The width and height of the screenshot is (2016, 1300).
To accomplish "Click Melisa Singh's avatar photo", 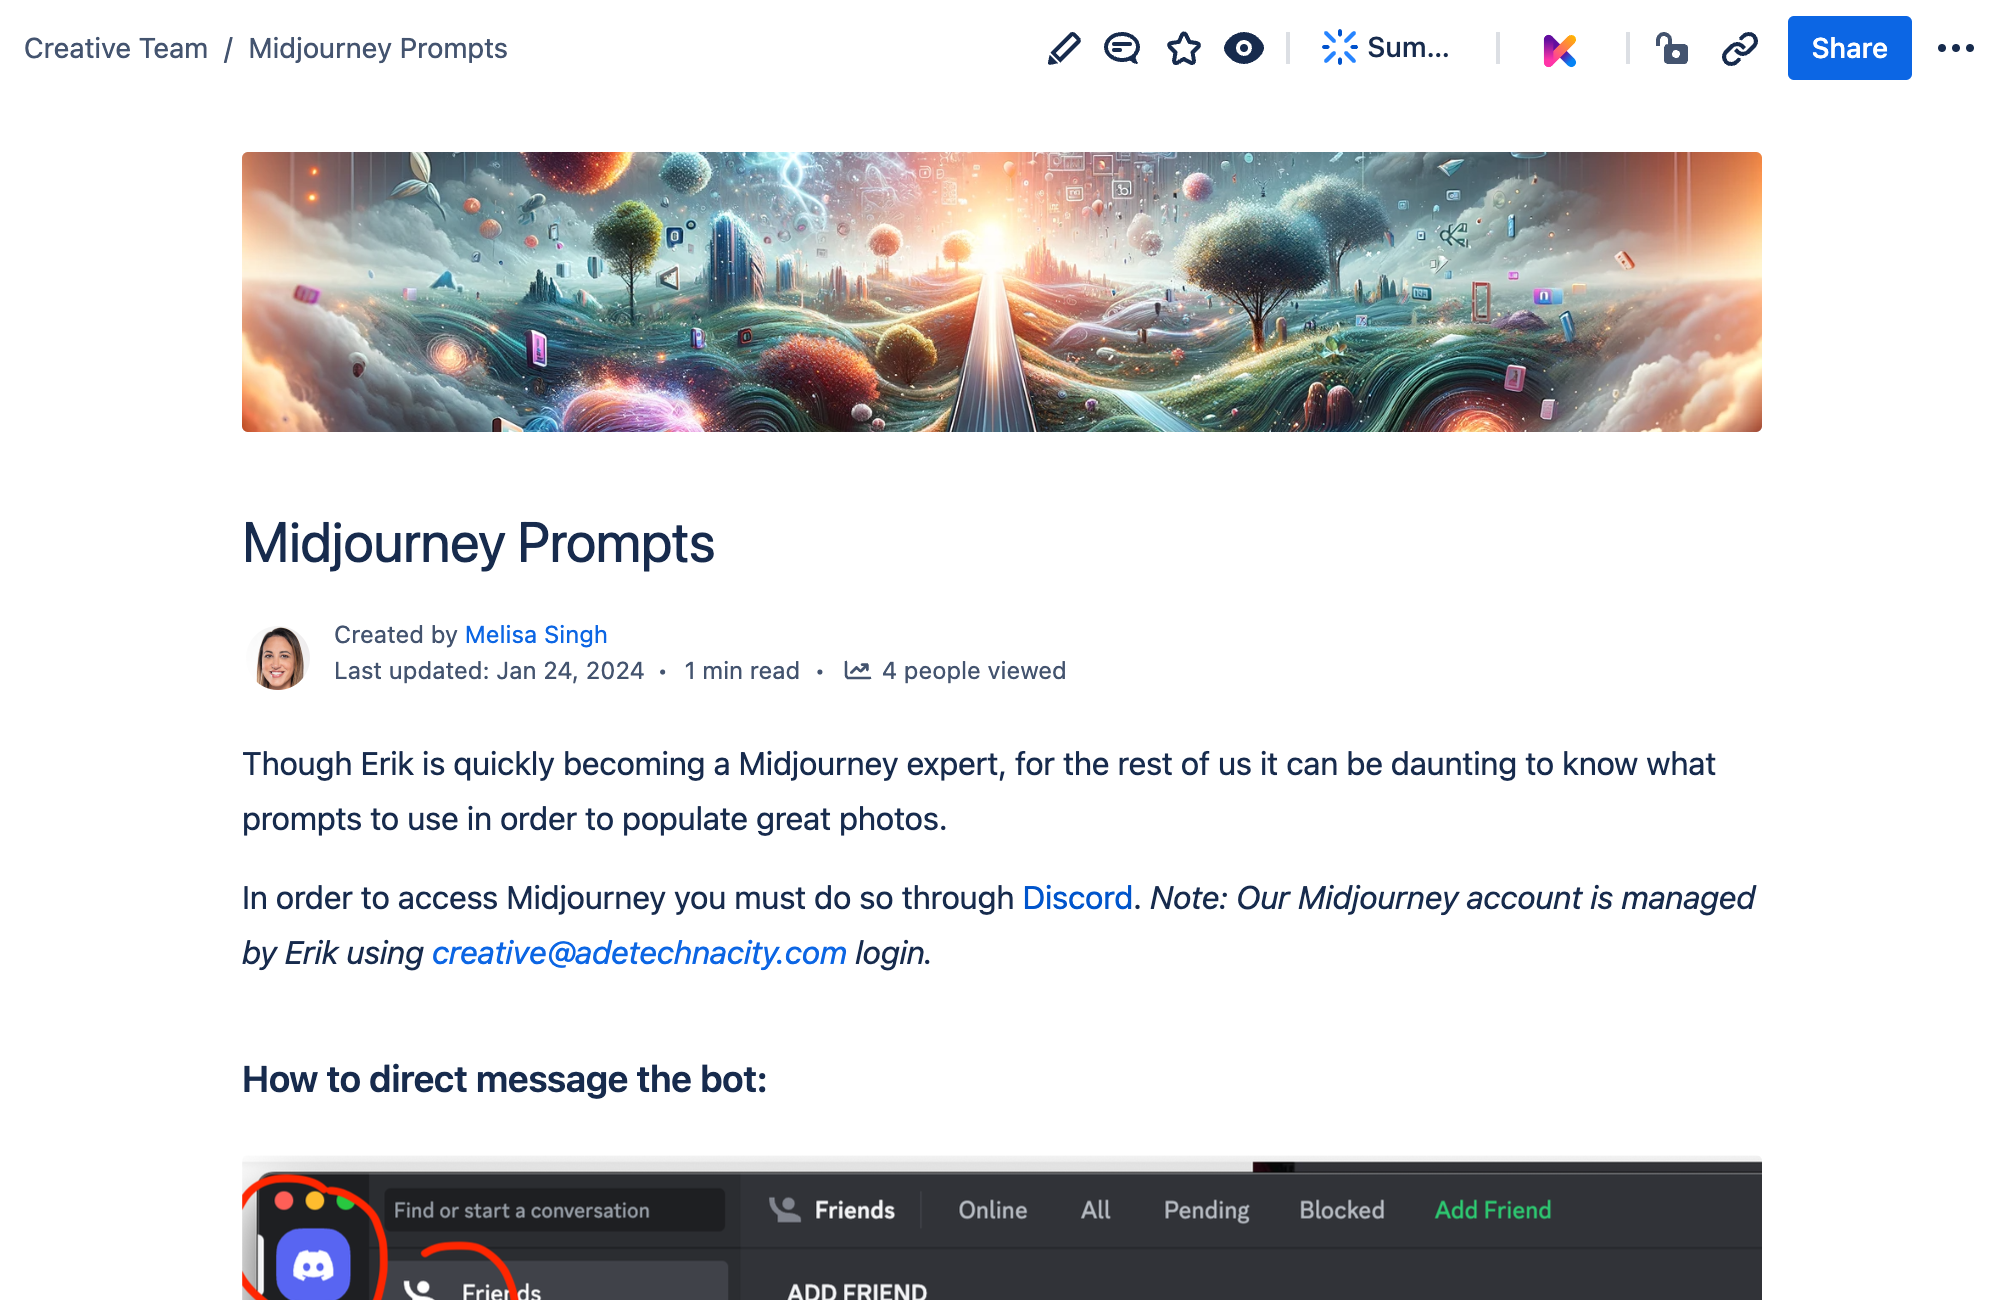I will click(x=278, y=657).
